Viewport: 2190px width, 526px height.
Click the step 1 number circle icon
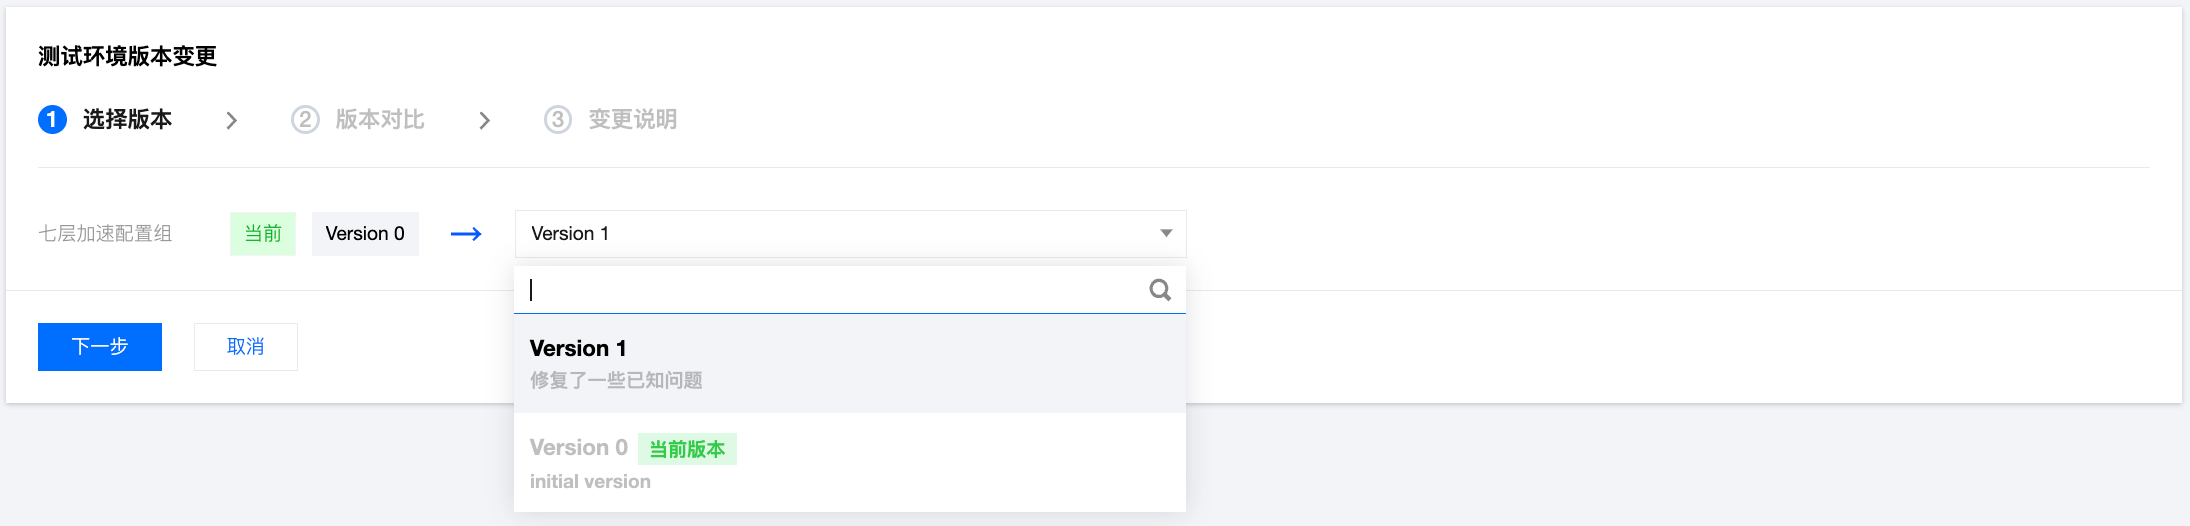52,120
